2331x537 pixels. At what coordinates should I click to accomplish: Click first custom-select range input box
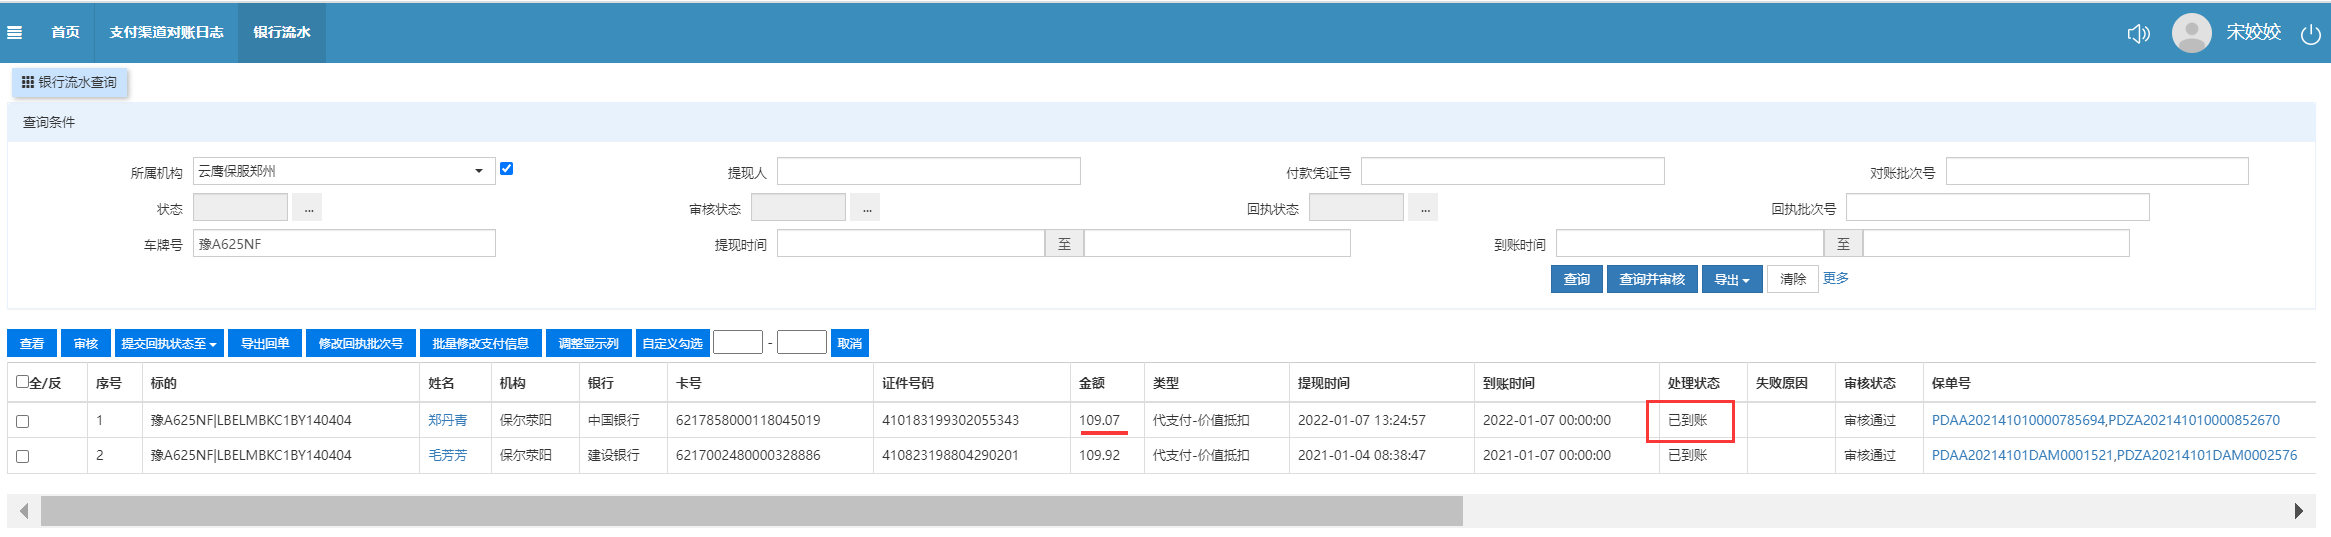click(x=738, y=343)
